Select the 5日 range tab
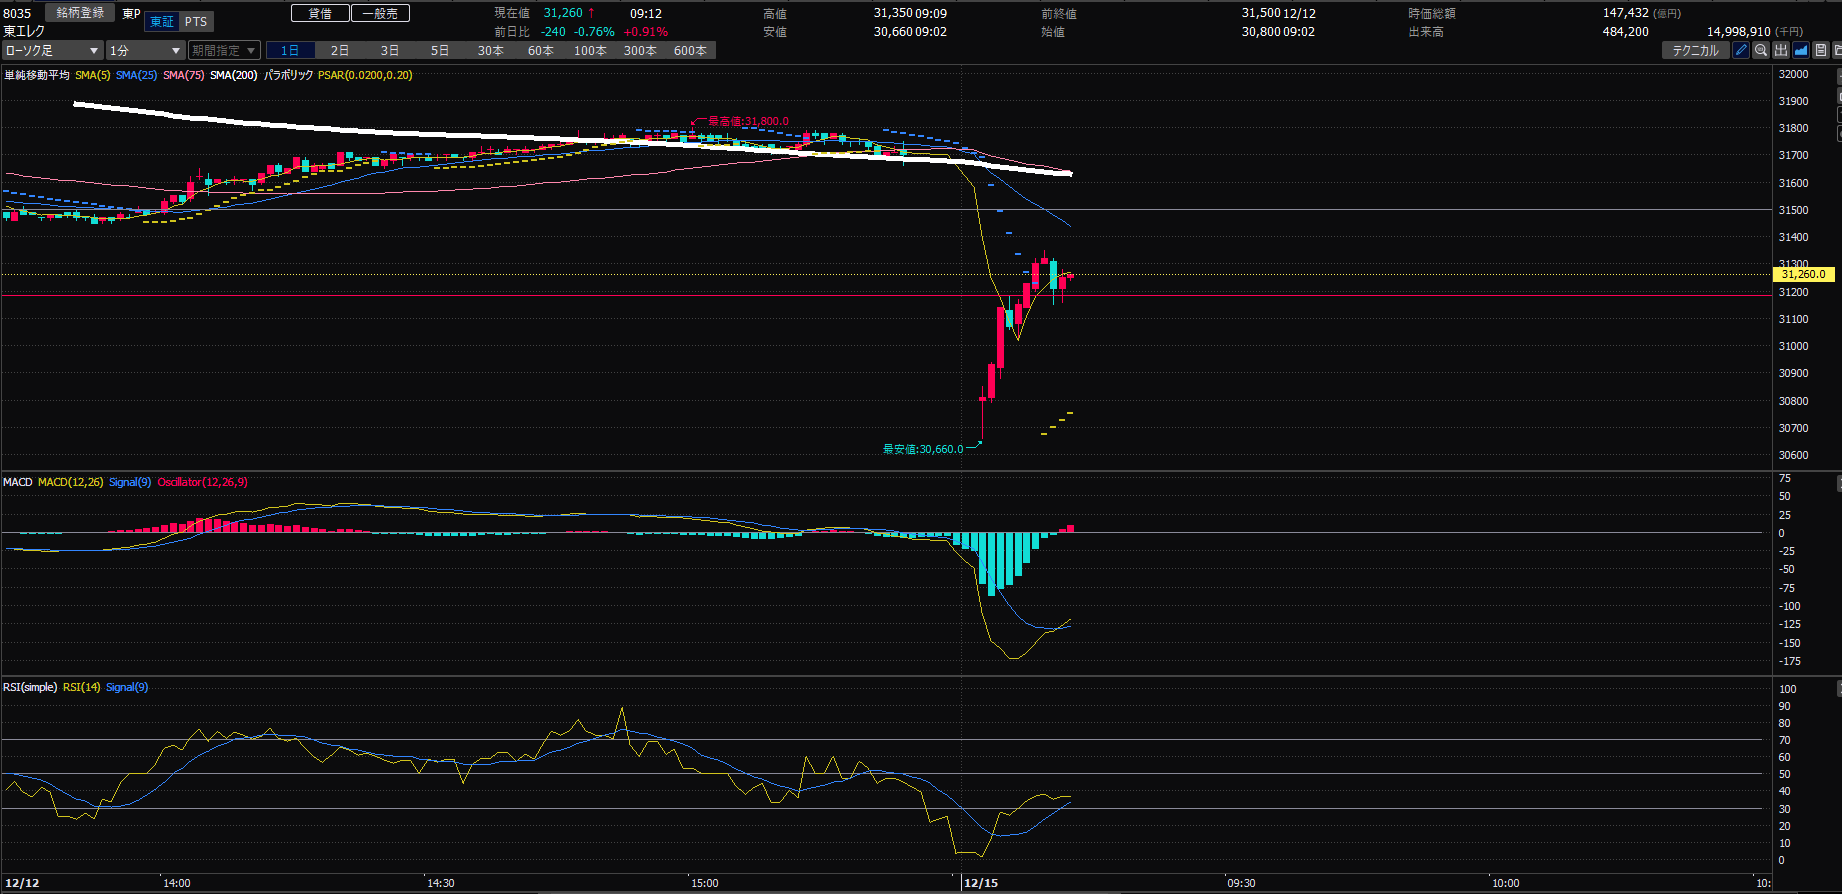 click(440, 50)
